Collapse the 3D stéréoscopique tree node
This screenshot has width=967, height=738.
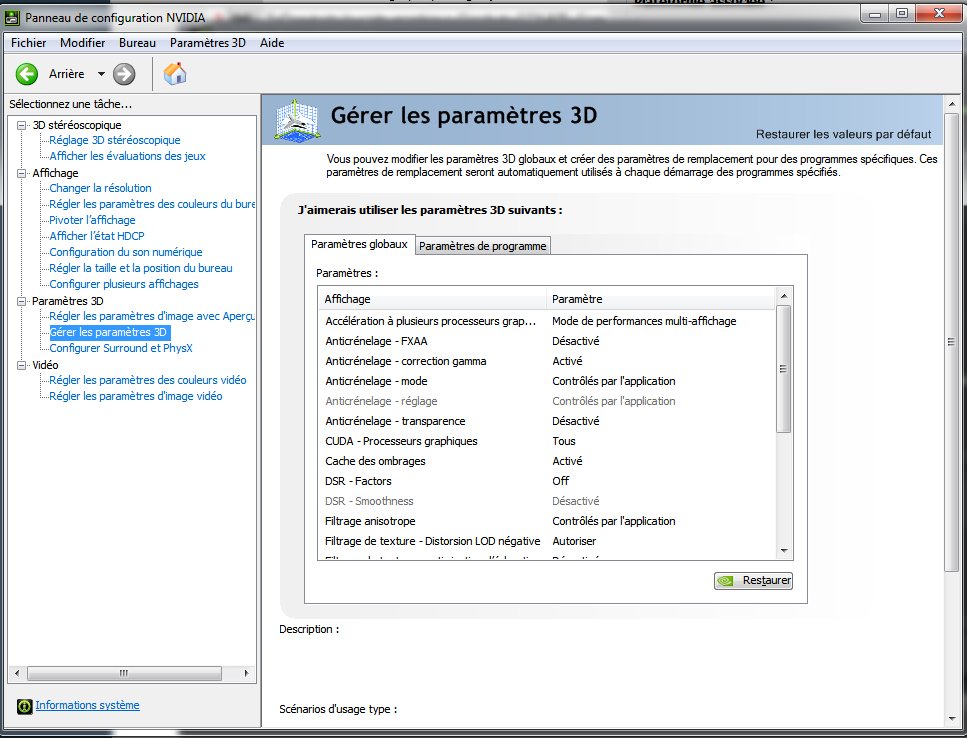(x=22, y=125)
